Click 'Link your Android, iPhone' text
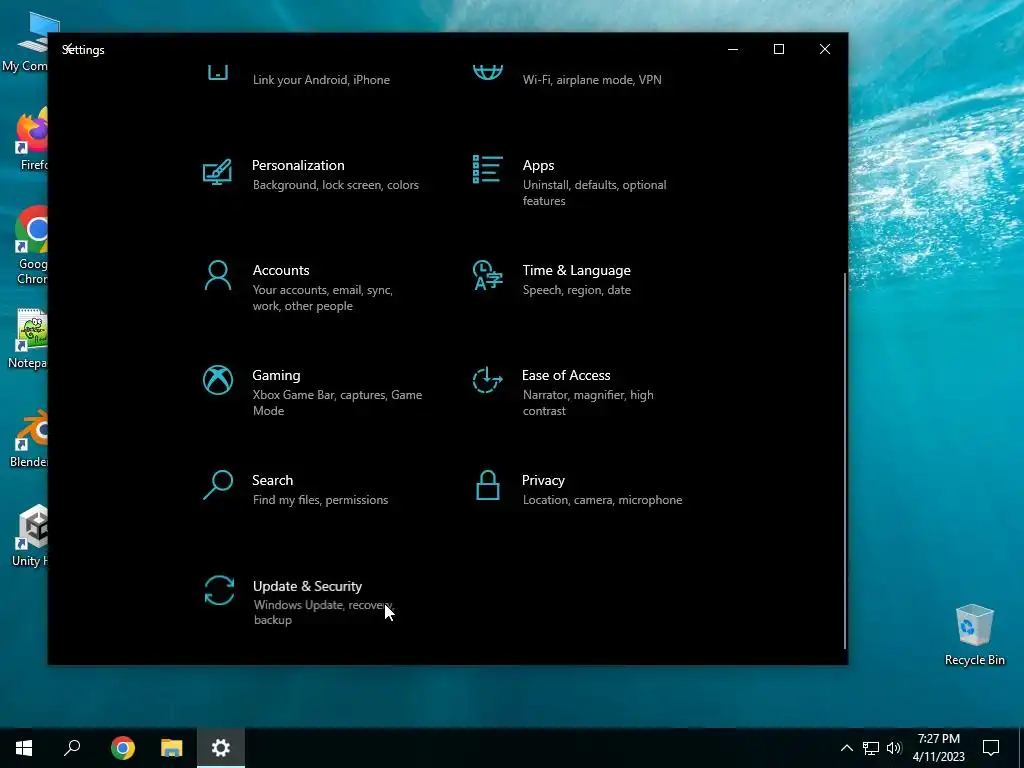 (x=321, y=80)
